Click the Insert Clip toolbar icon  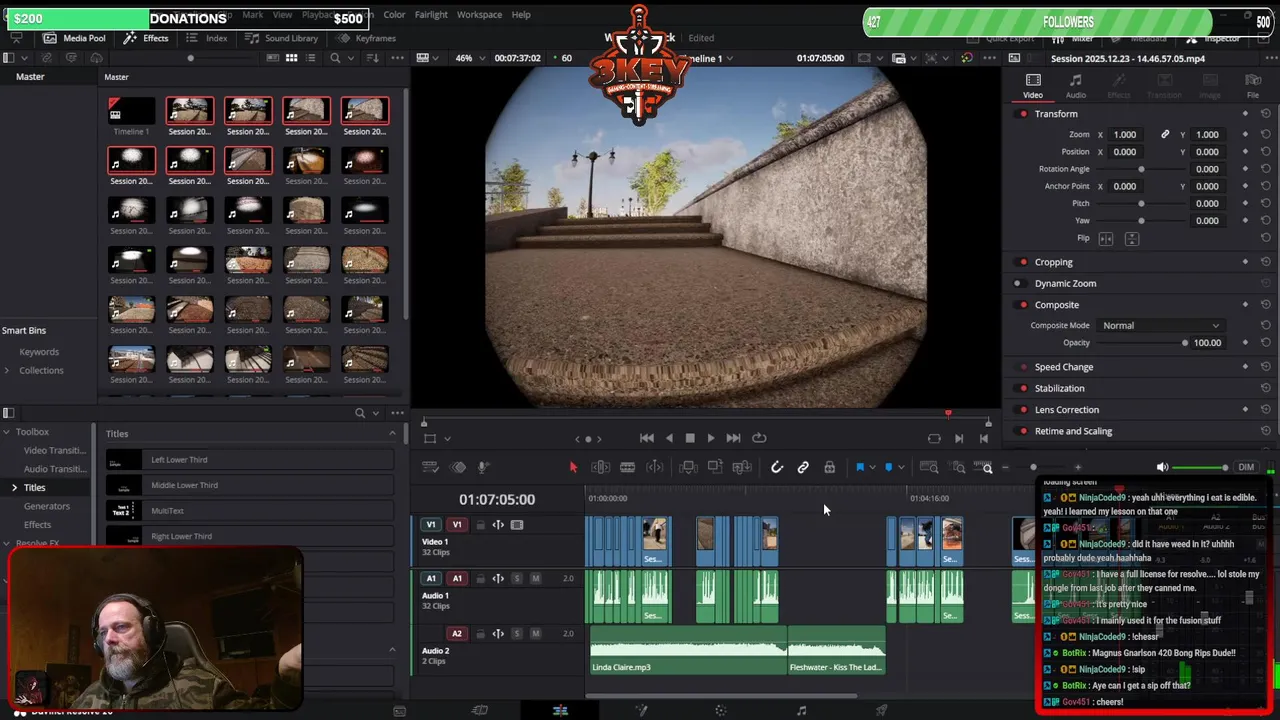click(688, 467)
